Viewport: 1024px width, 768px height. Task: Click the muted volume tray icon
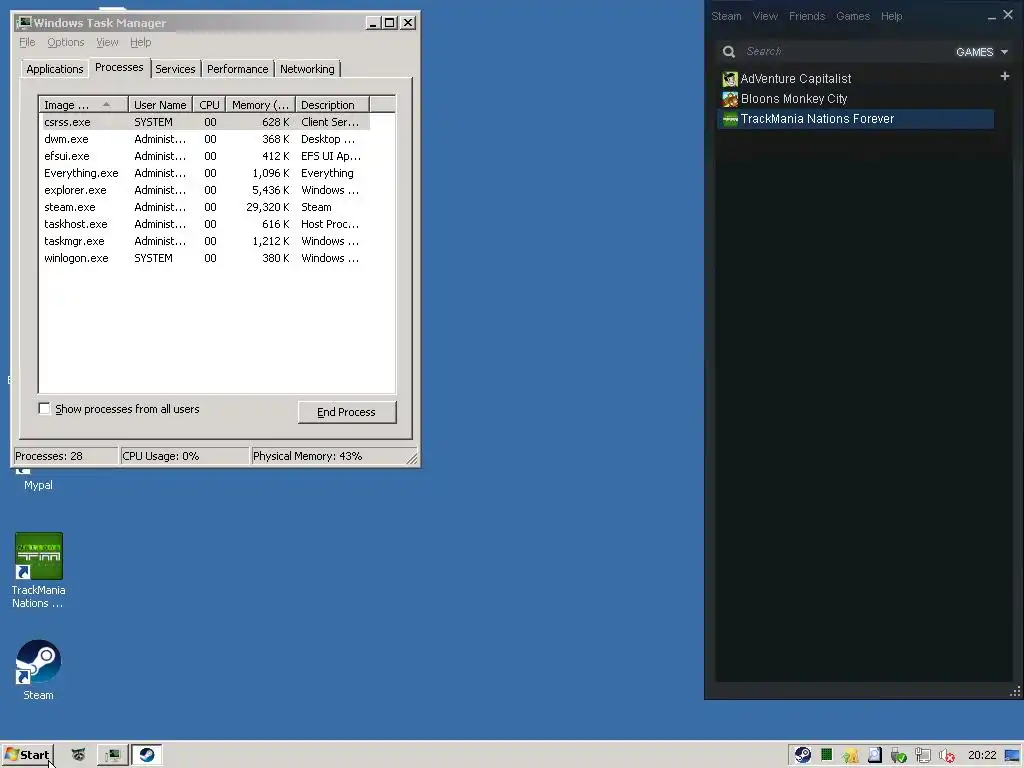946,756
